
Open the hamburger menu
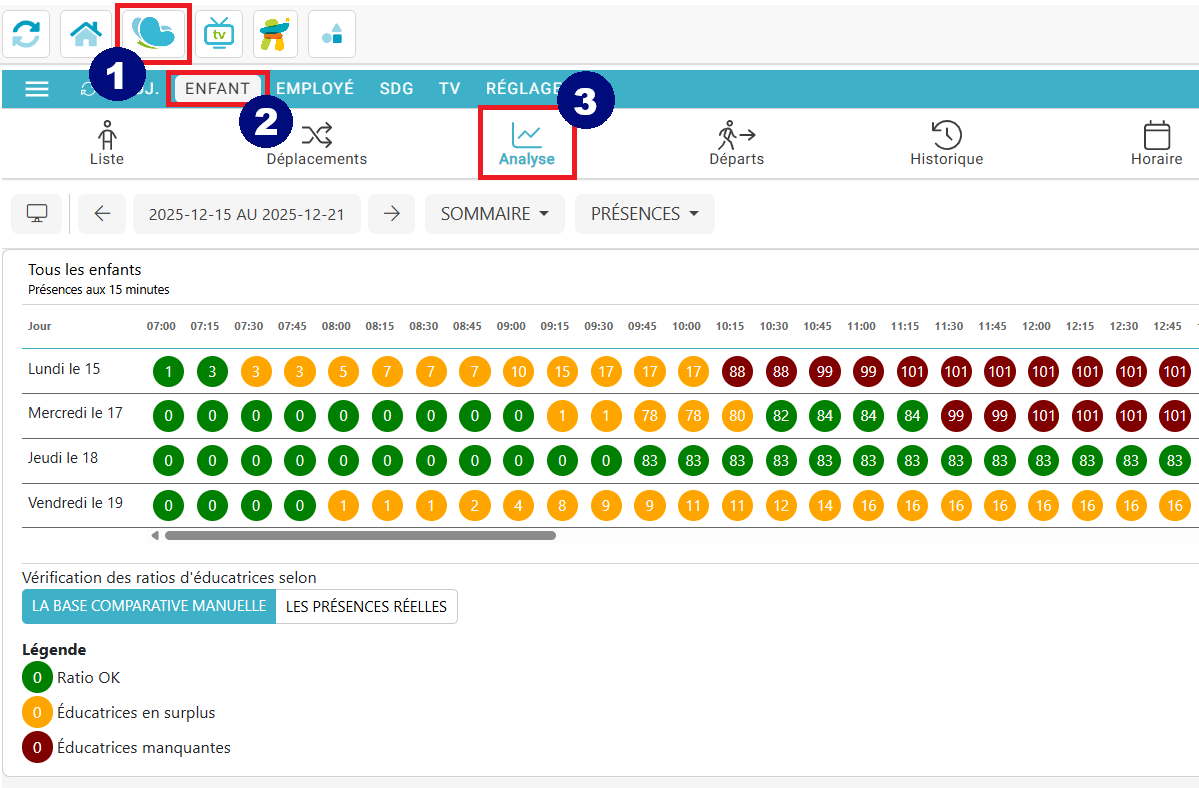[x=37, y=89]
